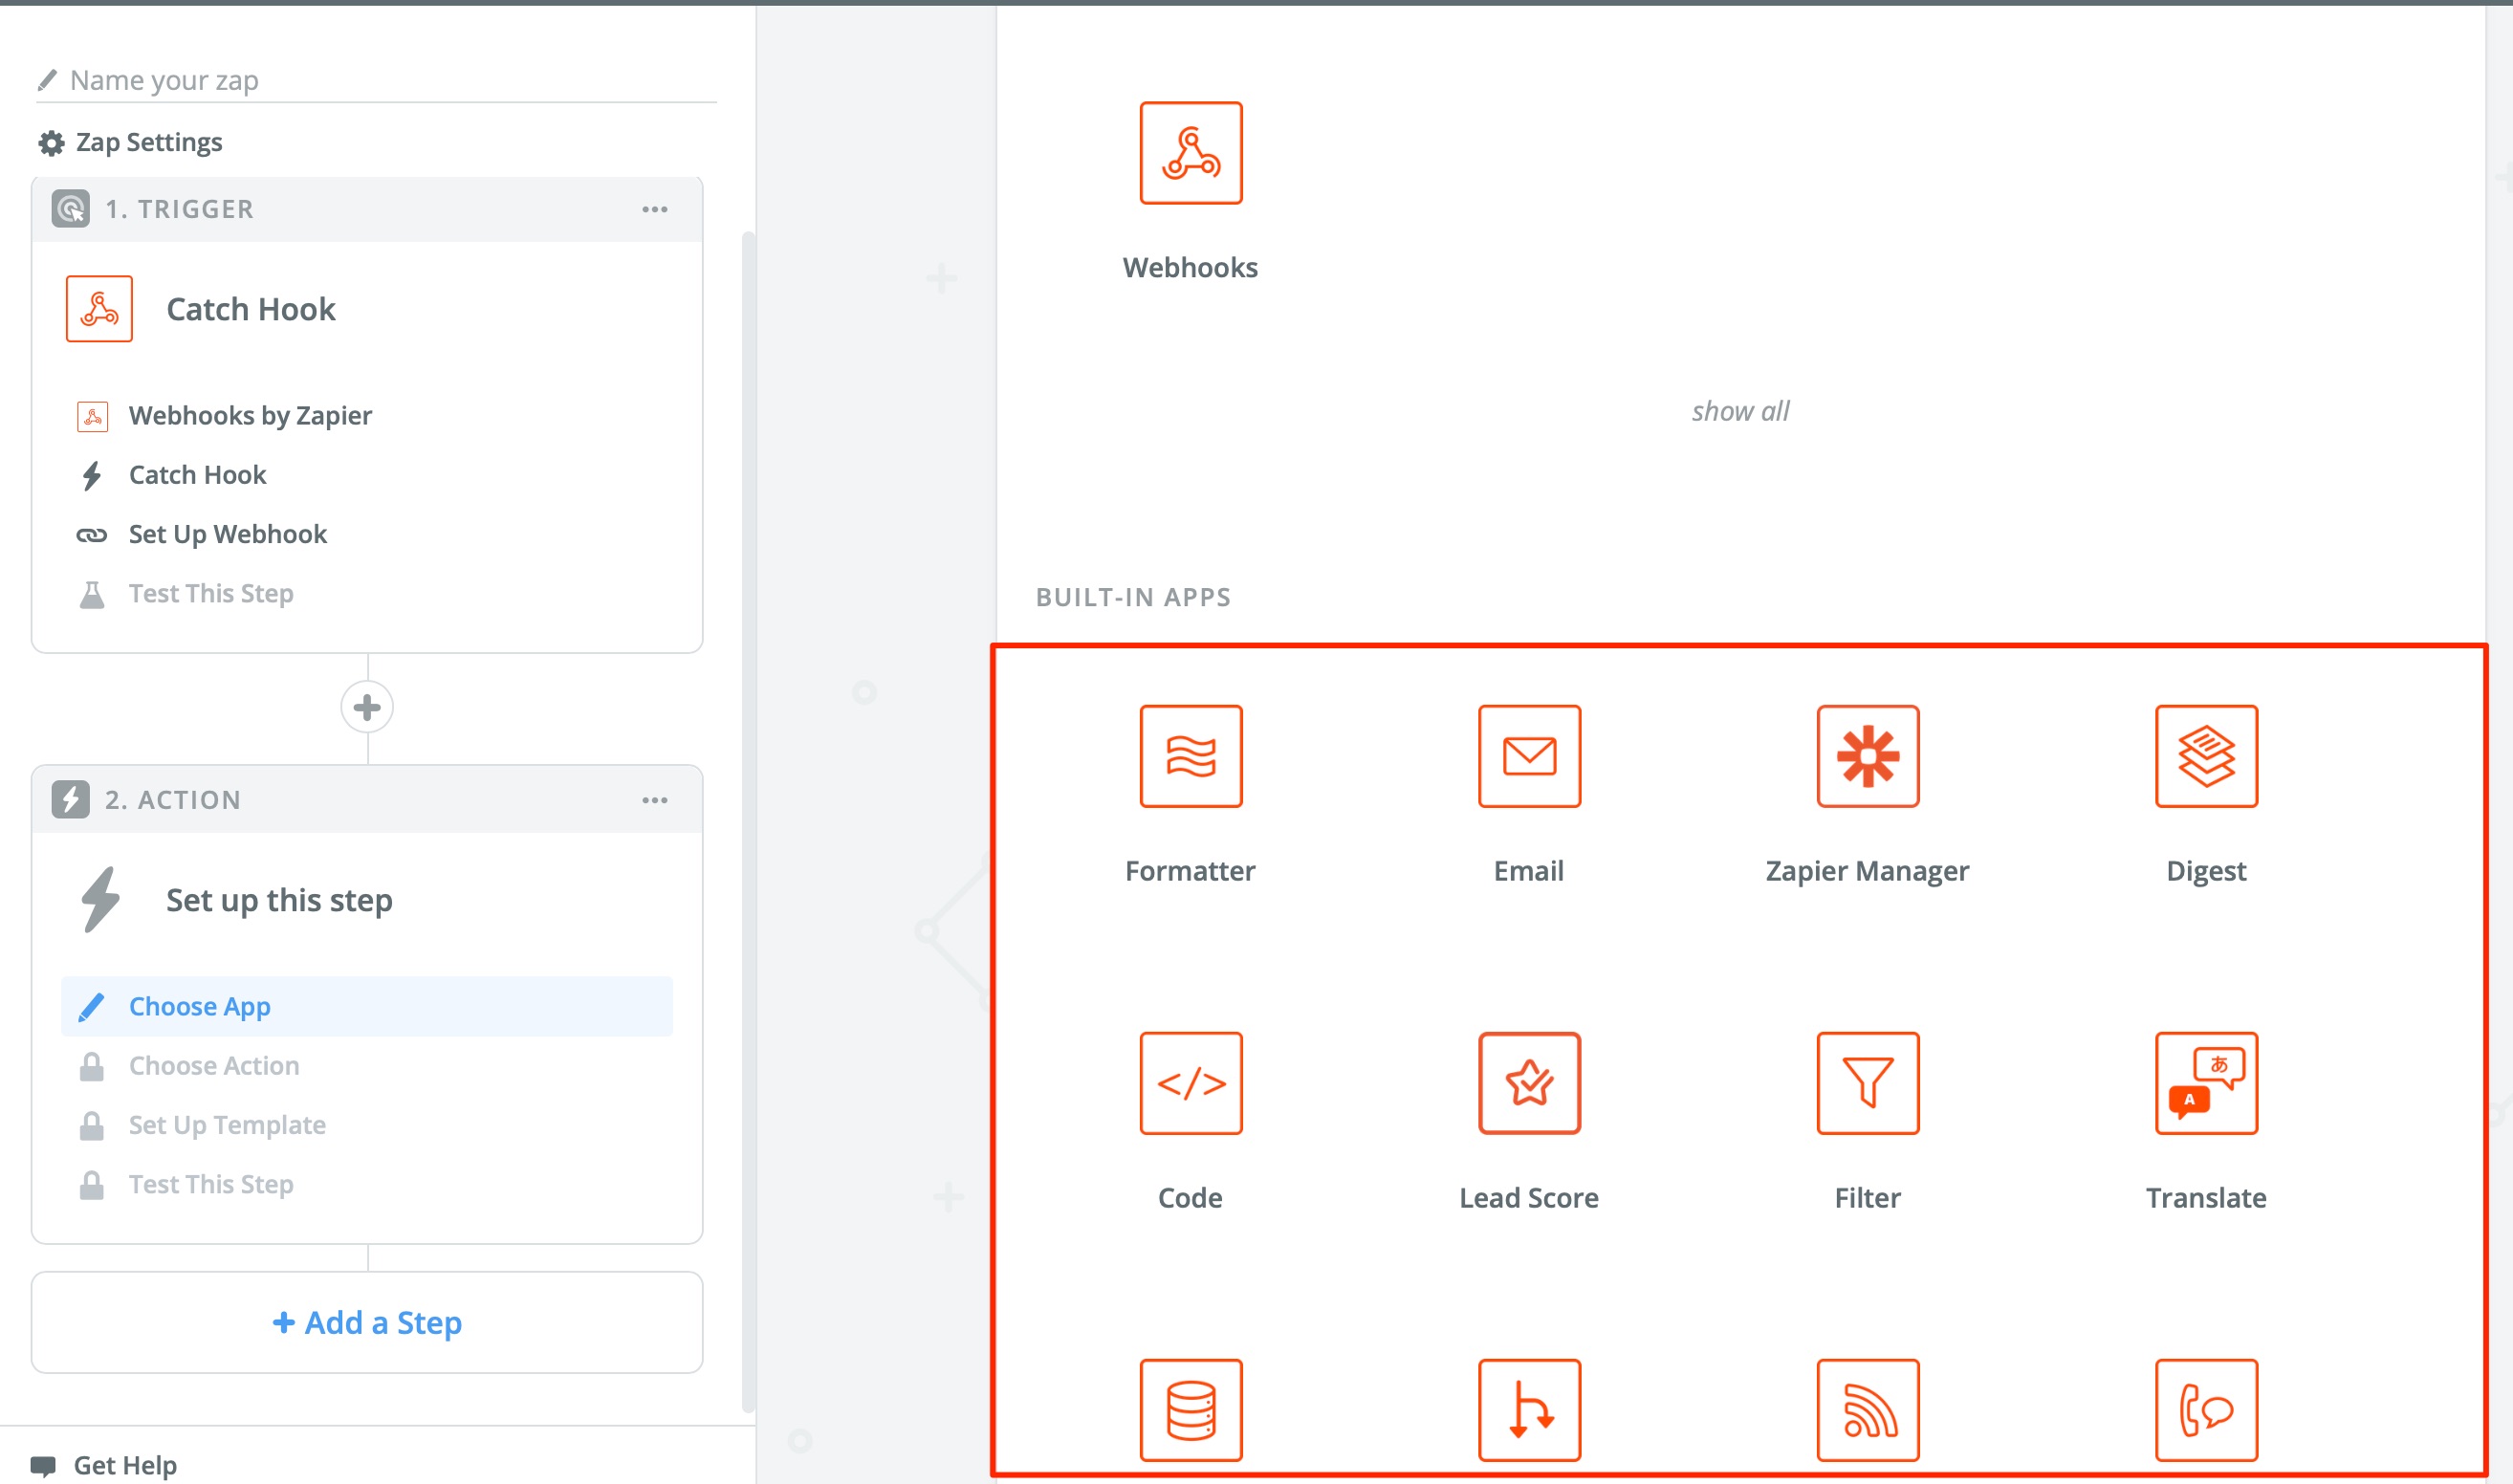
Task: Click the show all link
Action: click(x=1740, y=411)
